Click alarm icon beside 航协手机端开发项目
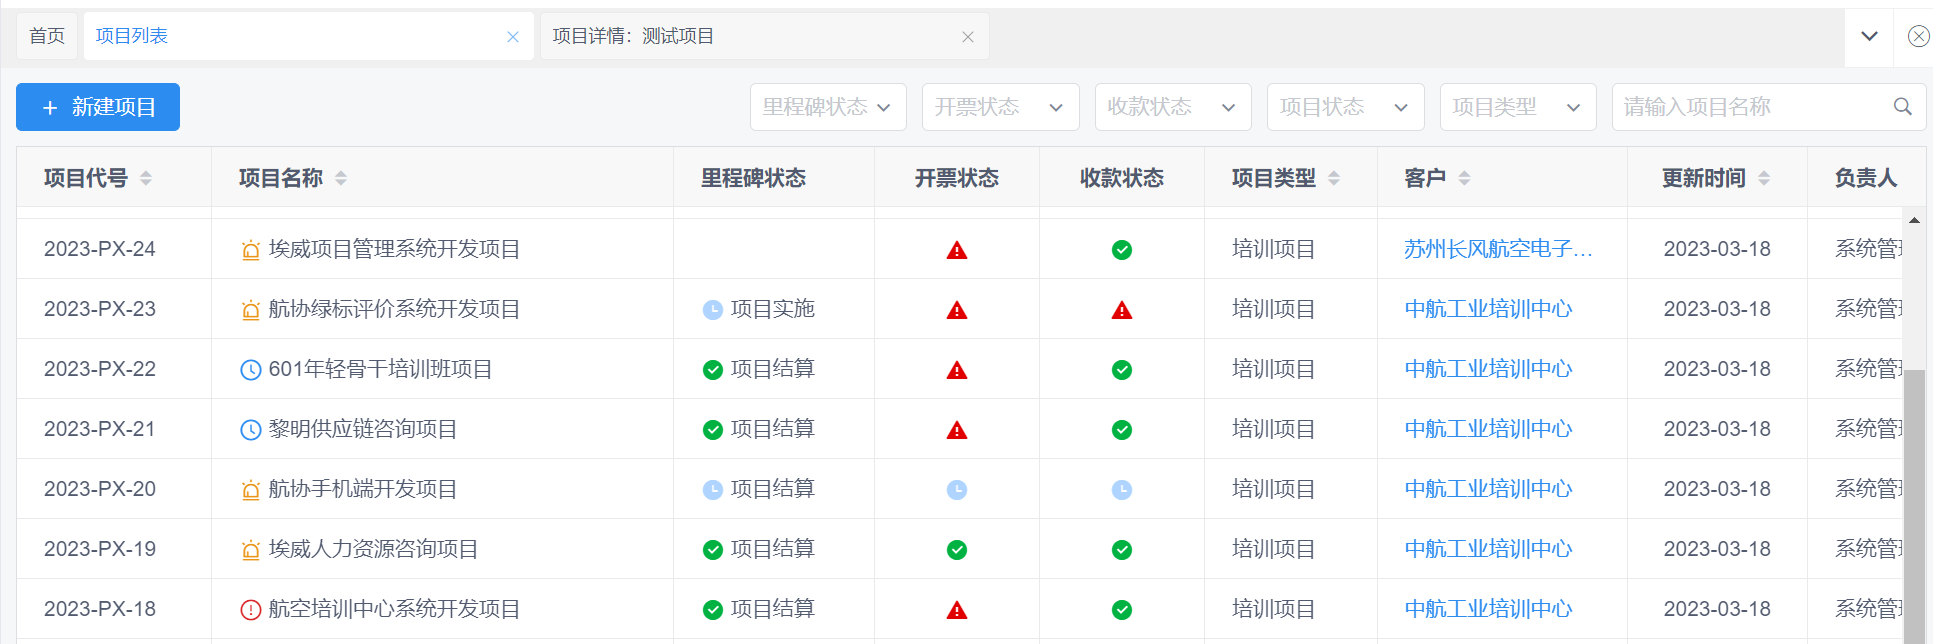Viewport: 1933px width, 644px height. point(250,490)
